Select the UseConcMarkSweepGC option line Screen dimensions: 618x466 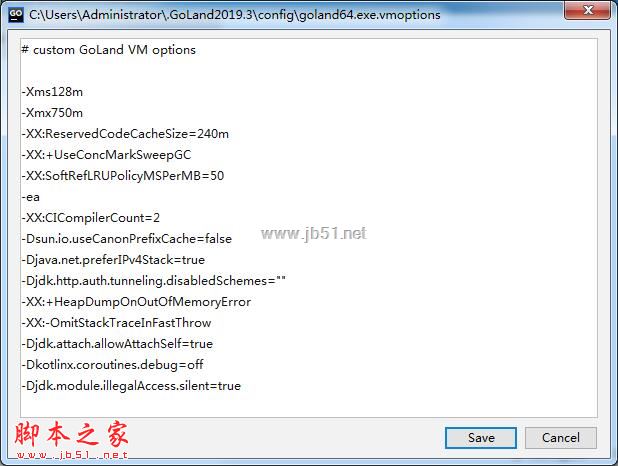coord(106,155)
